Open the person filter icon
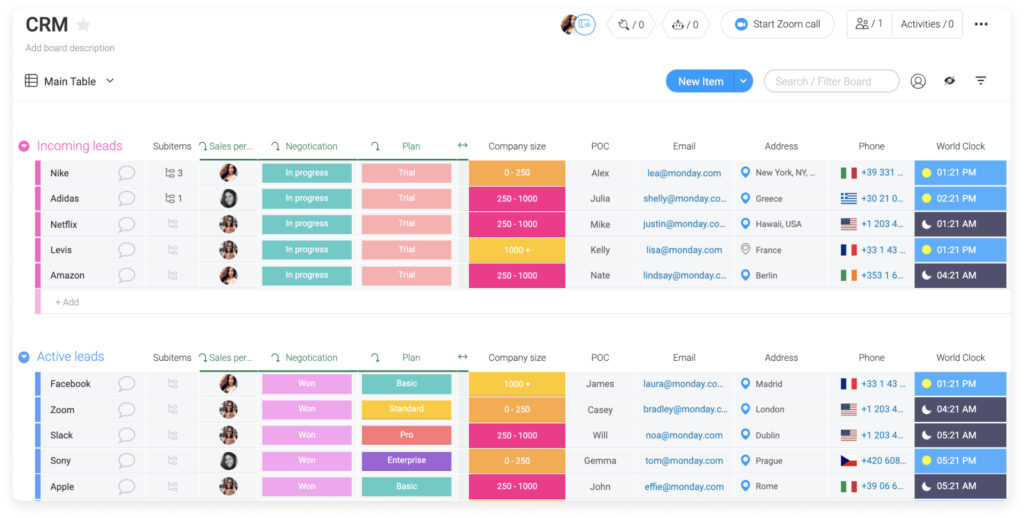Viewport: 1024px width, 518px height. coord(918,82)
